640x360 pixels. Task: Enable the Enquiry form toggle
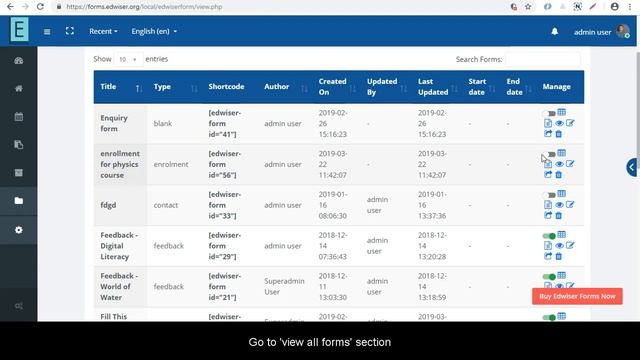[x=549, y=113]
